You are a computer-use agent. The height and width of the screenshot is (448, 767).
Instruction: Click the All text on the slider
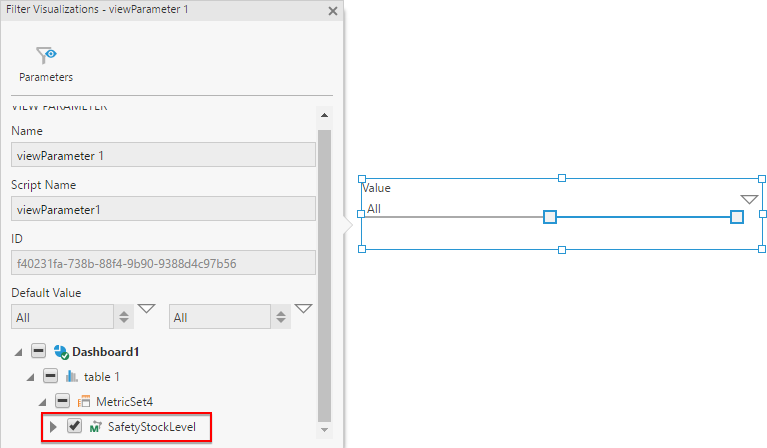point(374,209)
